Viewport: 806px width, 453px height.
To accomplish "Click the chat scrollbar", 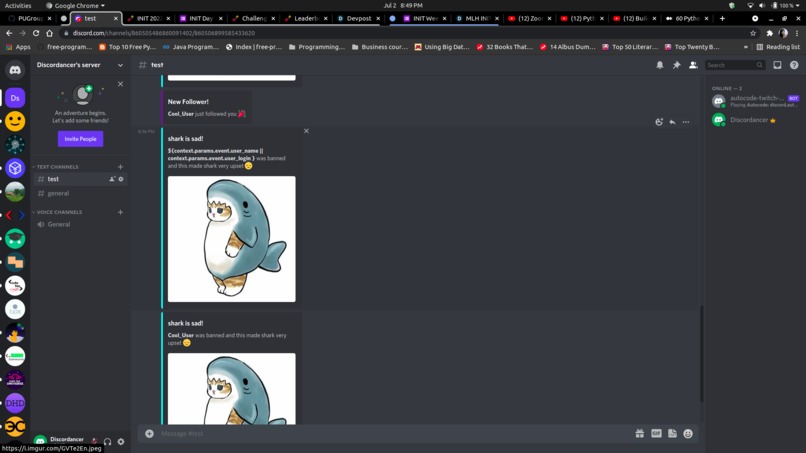I will point(702,355).
